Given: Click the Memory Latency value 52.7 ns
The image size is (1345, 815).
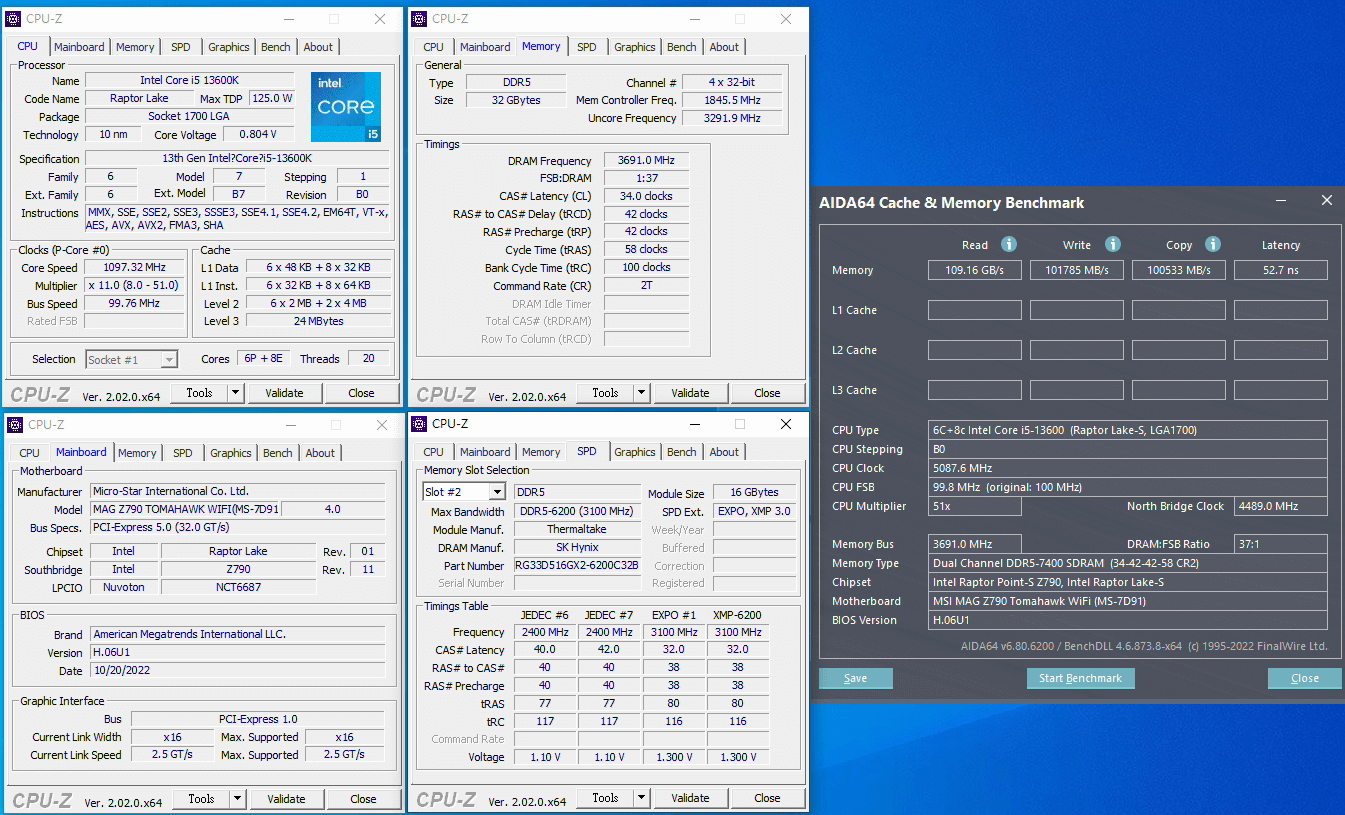Looking at the screenshot, I should point(1281,270).
